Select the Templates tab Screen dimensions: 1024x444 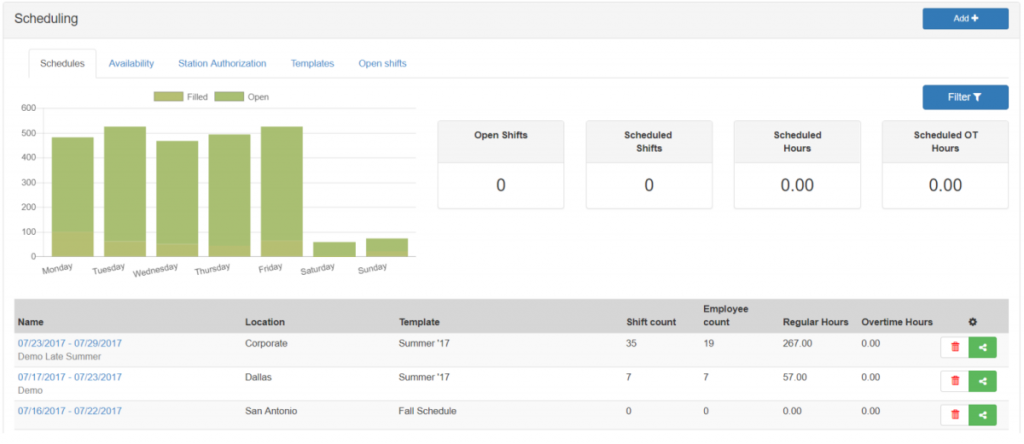pyautogui.click(x=312, y=64)
